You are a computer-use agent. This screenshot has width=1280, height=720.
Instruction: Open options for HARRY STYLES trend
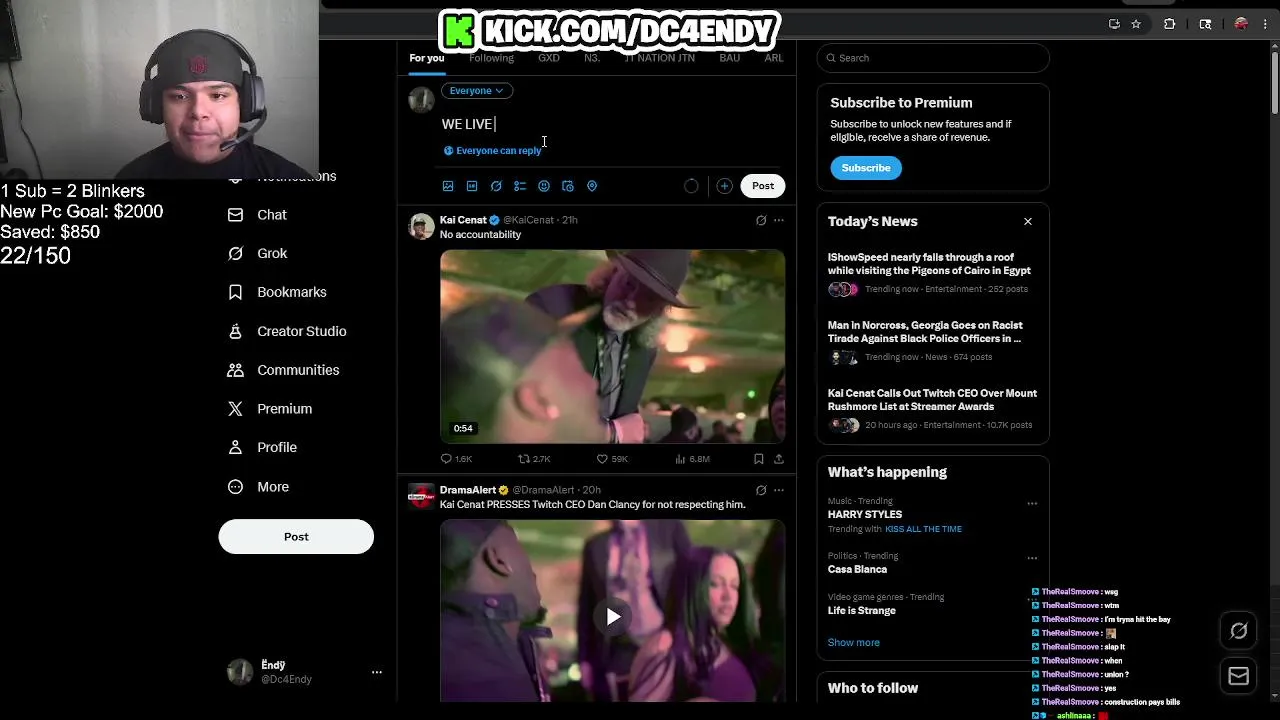1032,503
